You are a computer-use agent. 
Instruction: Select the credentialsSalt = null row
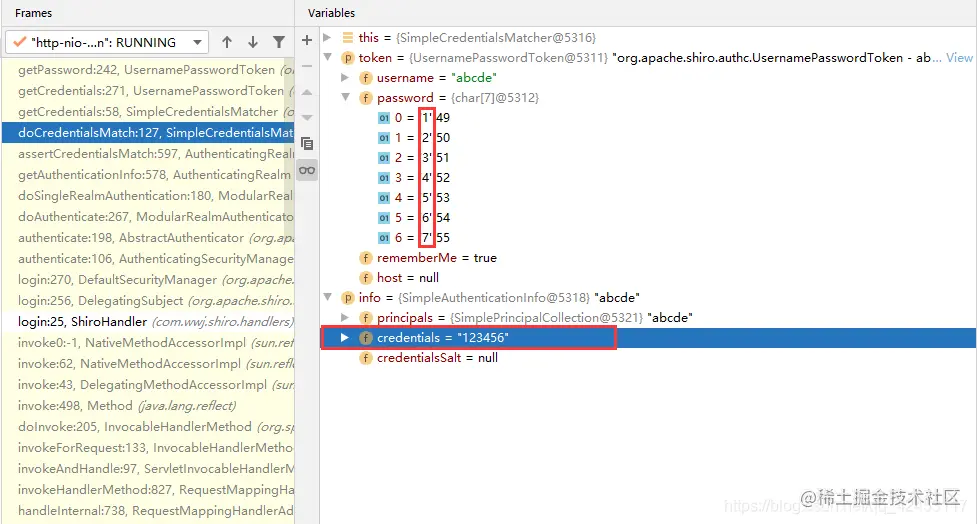648,358
